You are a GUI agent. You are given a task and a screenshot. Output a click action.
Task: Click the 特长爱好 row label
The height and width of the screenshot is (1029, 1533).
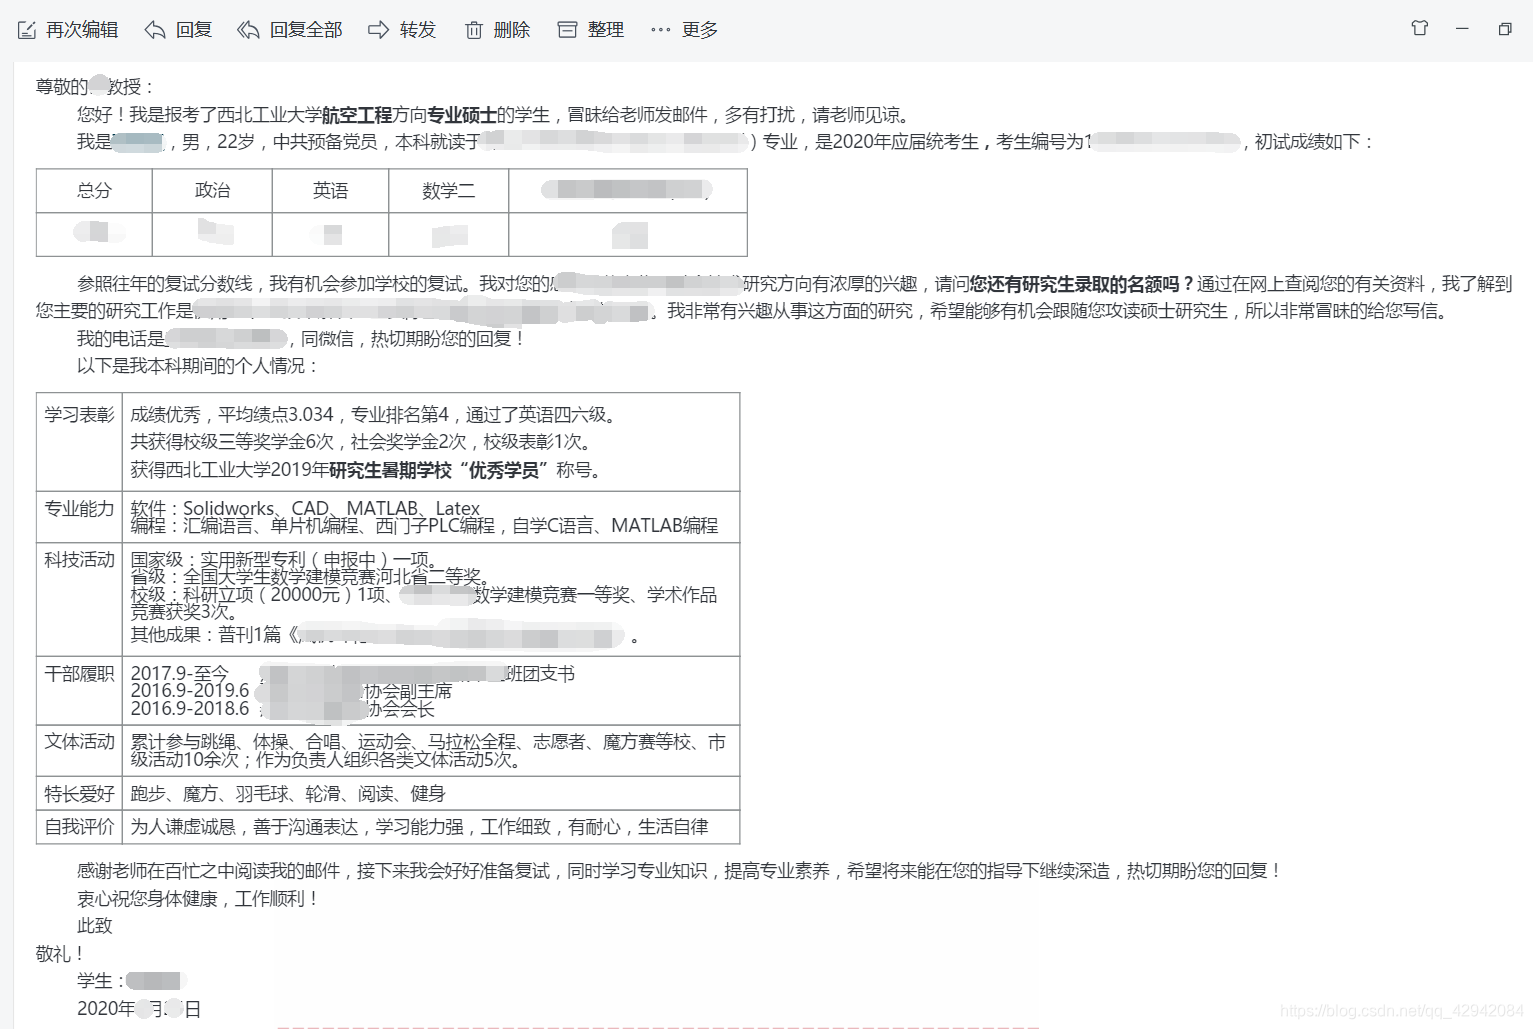[79, 794]
